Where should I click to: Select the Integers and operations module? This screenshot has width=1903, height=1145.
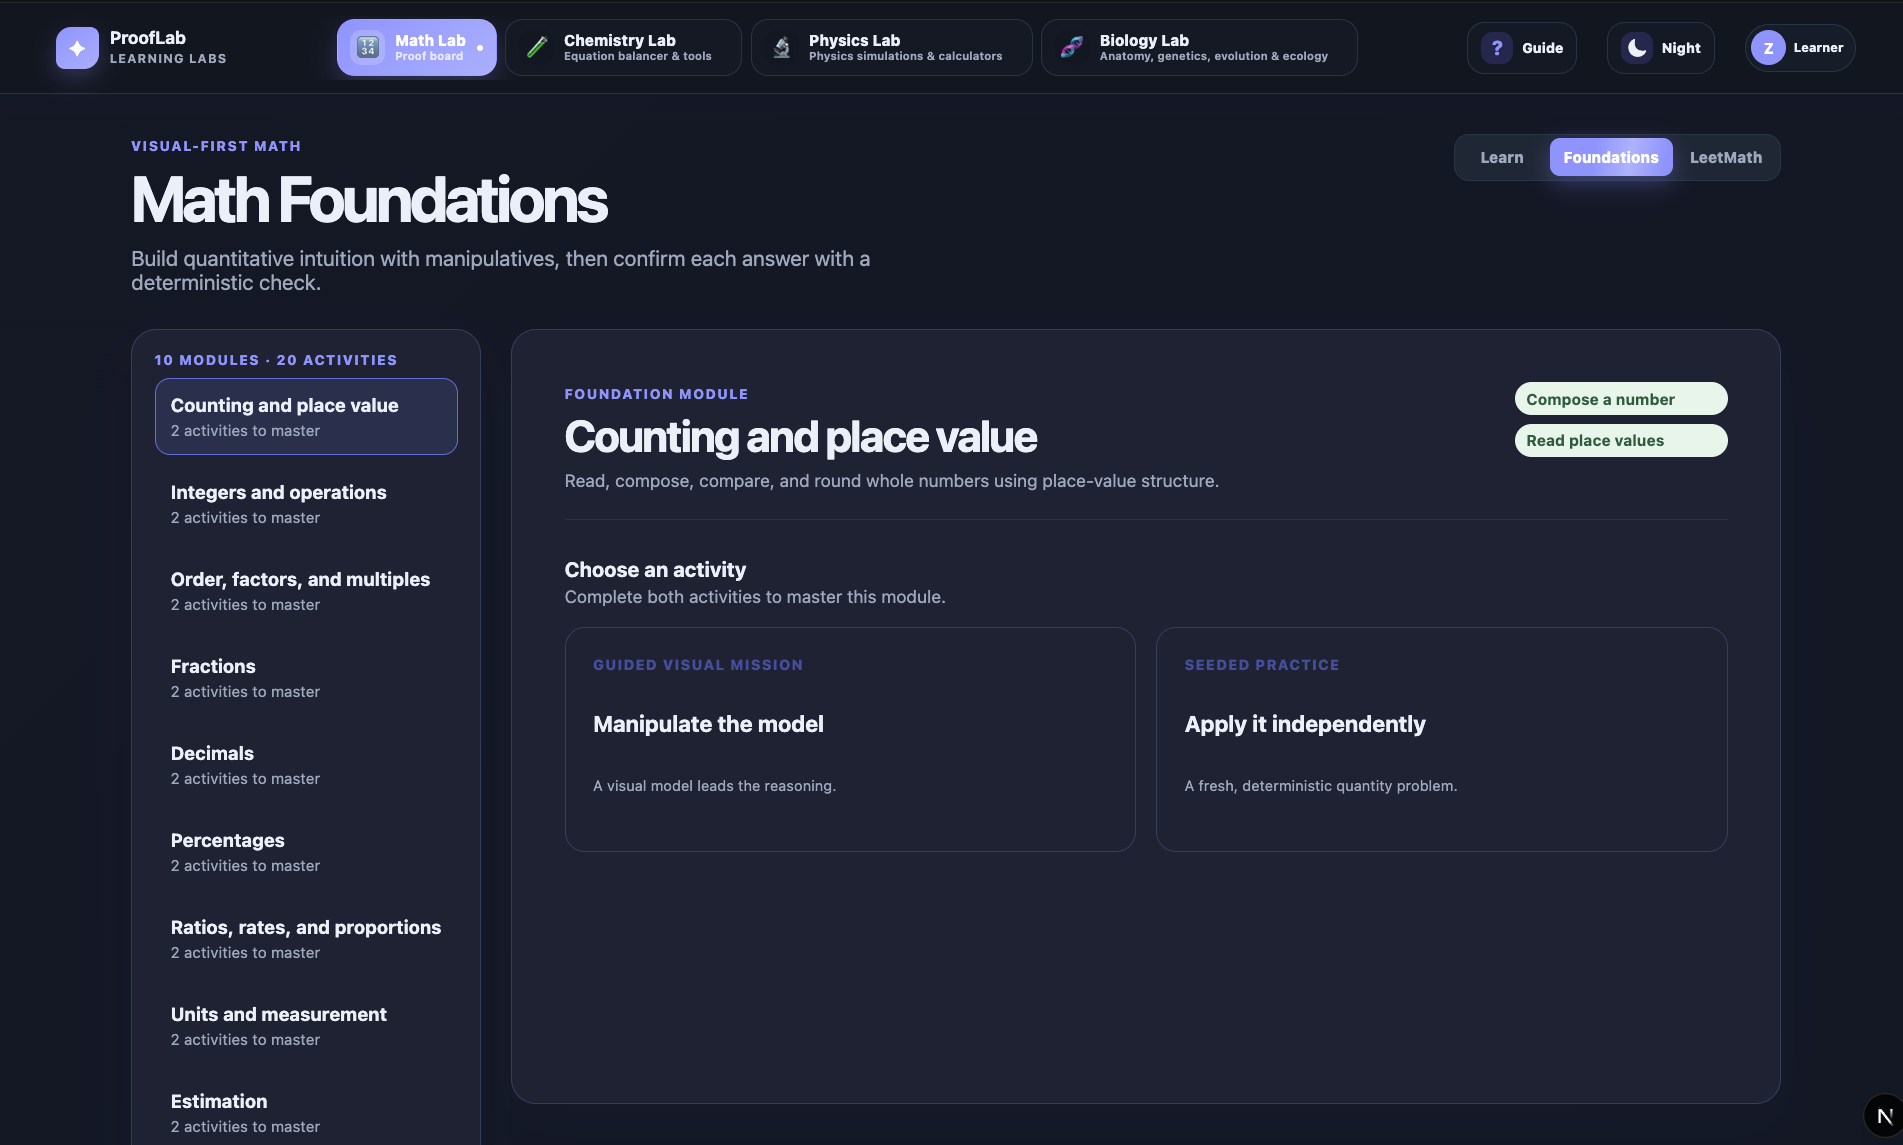(x=306, y=504)
